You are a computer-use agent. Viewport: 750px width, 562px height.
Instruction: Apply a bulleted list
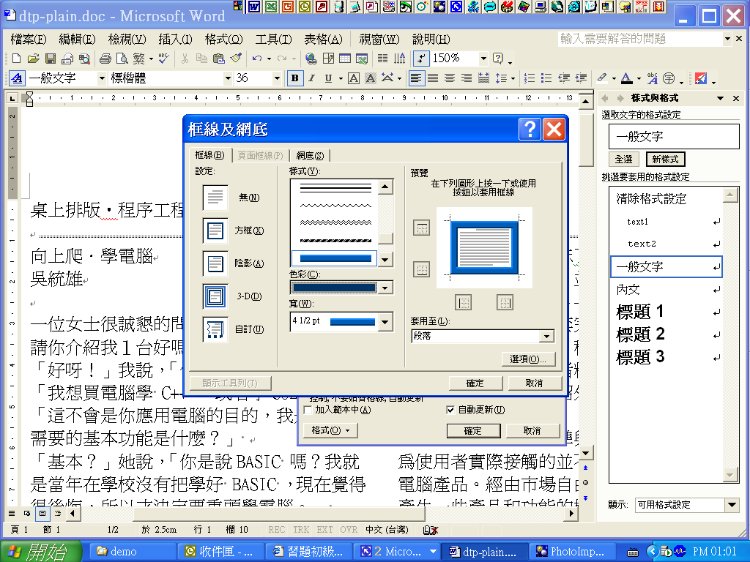point(546,78)
